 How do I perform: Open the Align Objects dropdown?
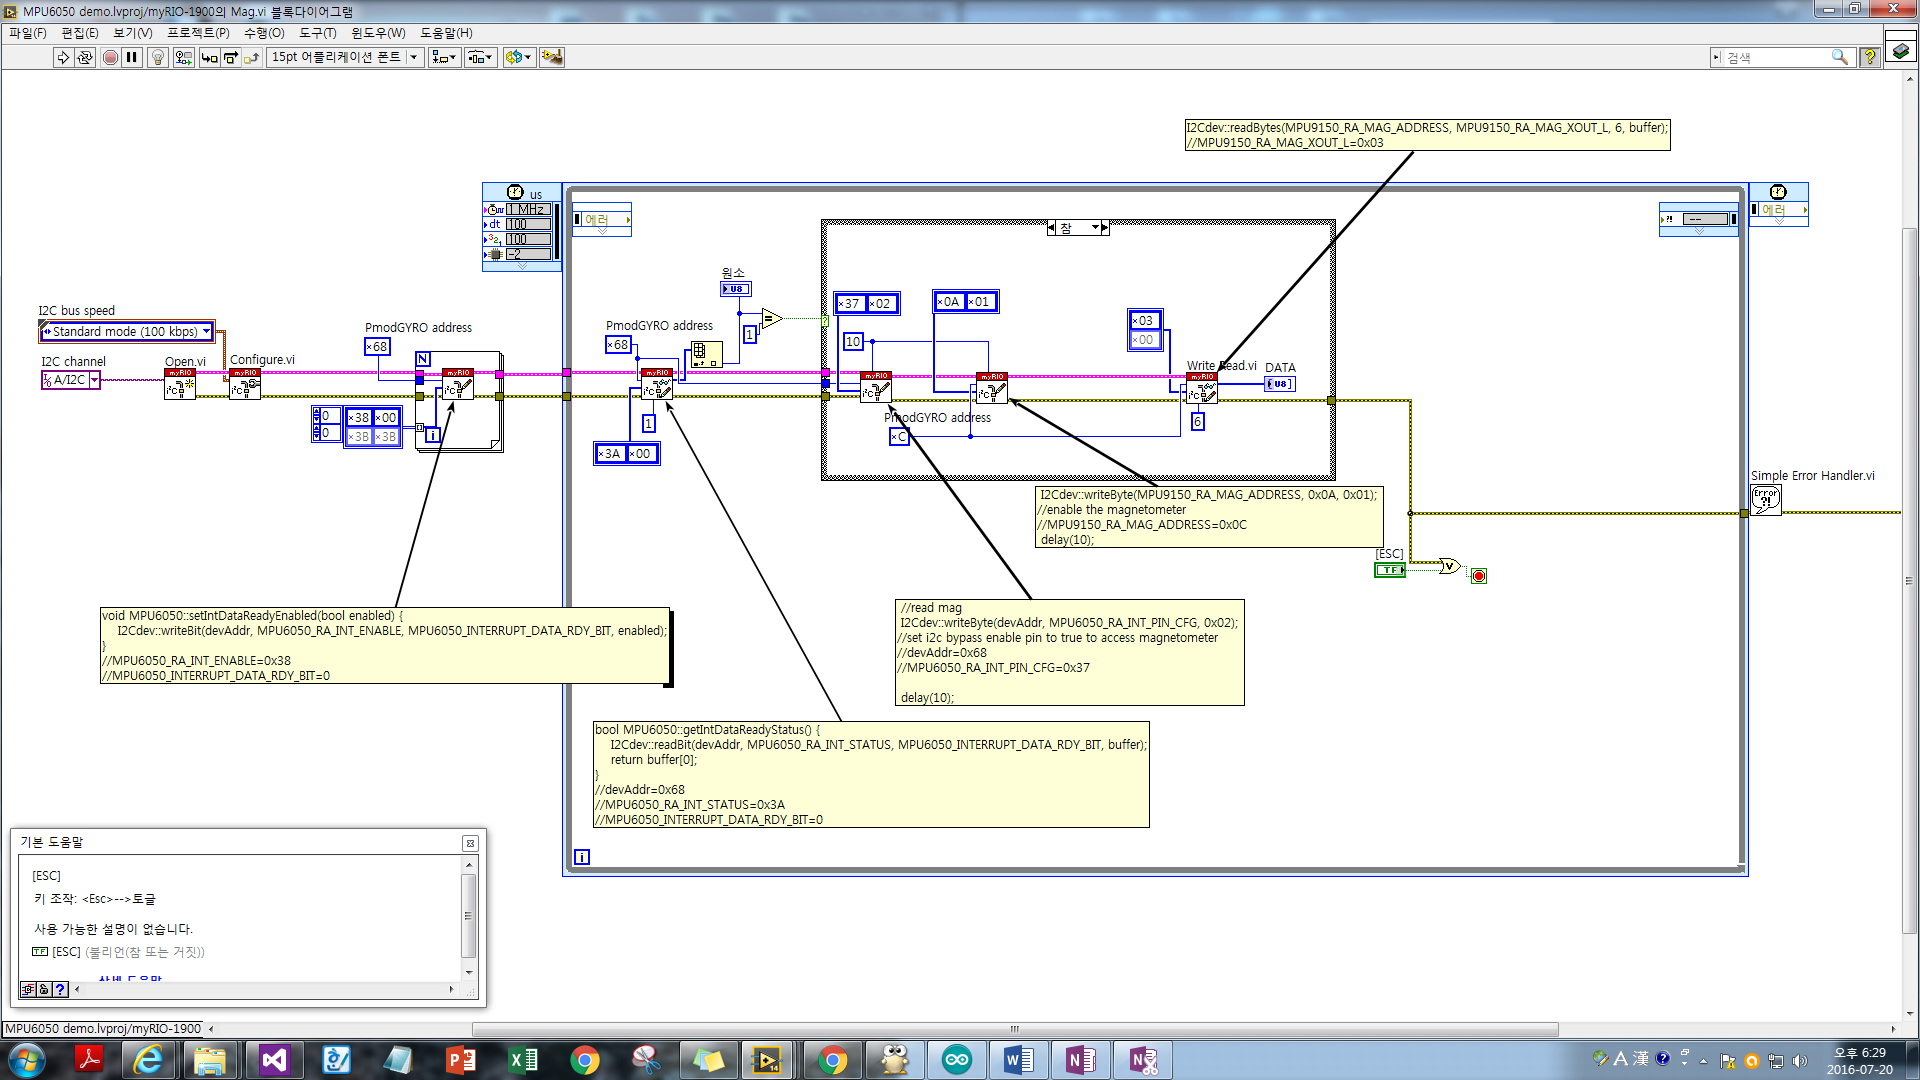coord(444,58)
